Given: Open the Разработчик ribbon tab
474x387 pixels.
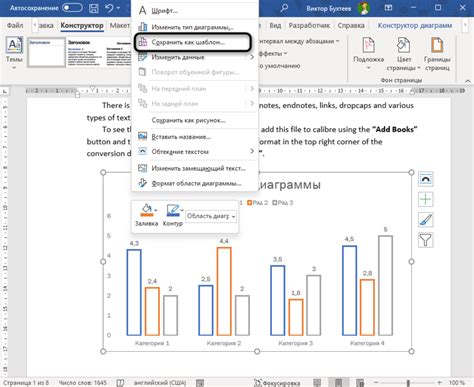Looking at the screenshot, I should 309,25.
